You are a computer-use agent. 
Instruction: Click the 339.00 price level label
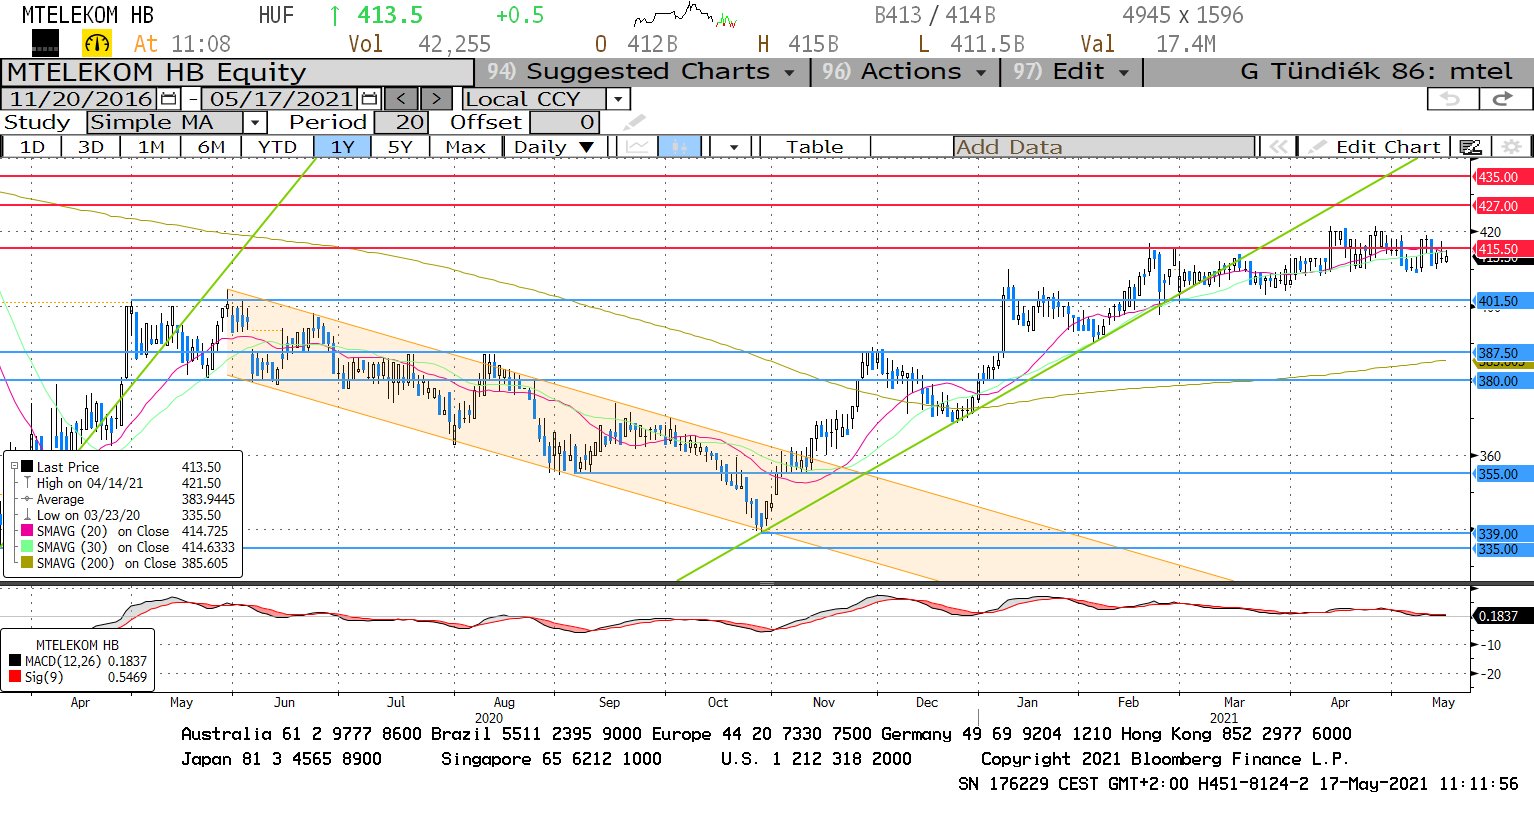coord(1503,534)
